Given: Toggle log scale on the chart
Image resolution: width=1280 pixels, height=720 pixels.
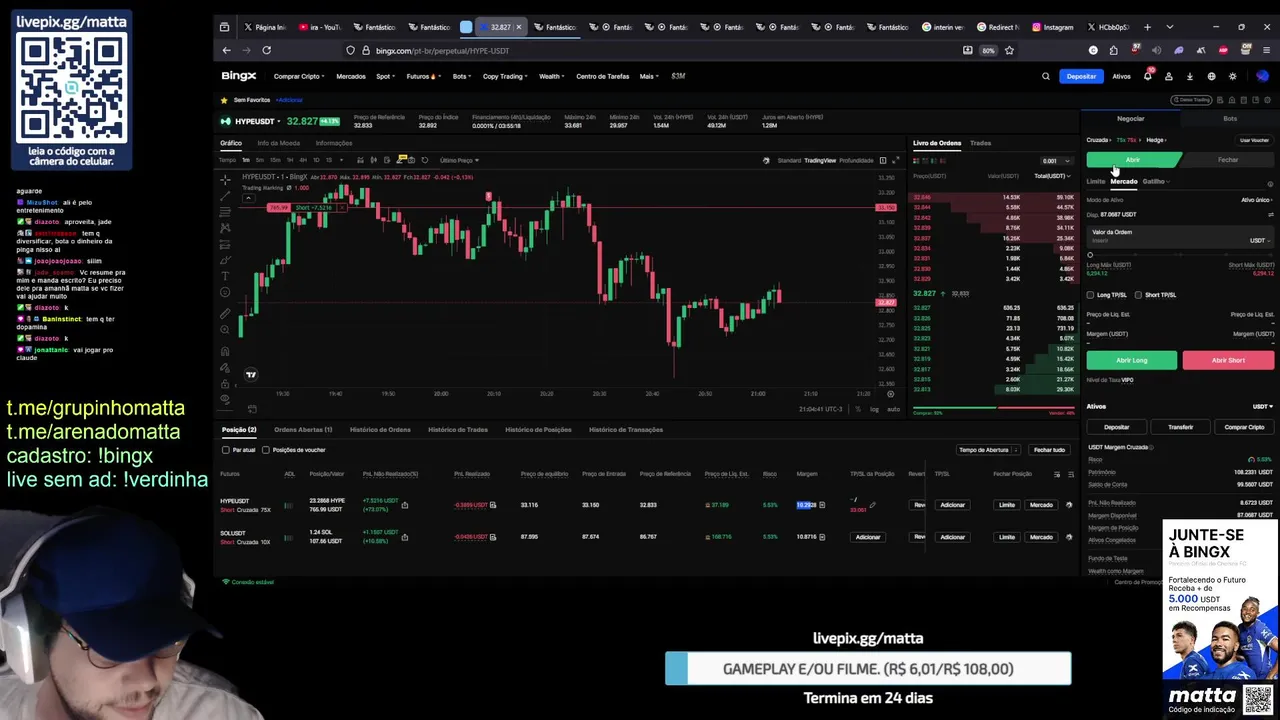Looking at the screenshot, I should point(875,409).
